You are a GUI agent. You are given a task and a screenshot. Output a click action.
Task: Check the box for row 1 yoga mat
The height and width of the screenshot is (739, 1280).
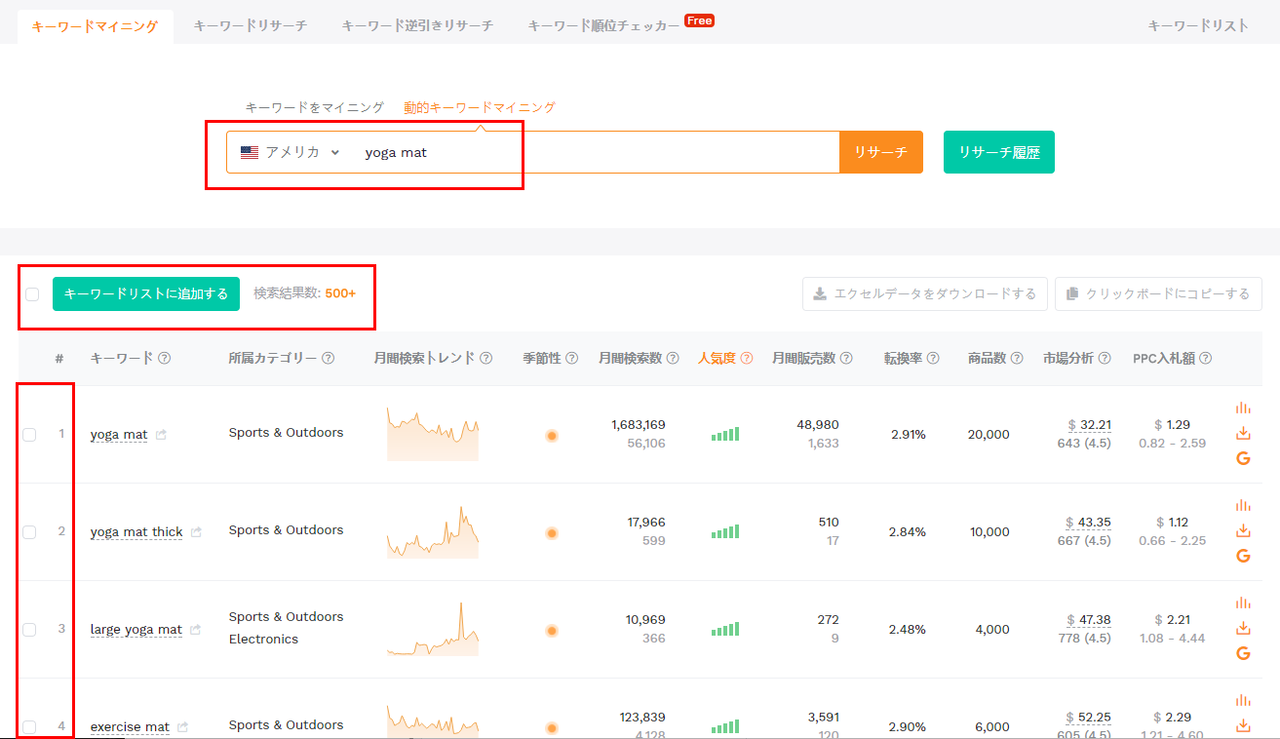click(30, 434)
